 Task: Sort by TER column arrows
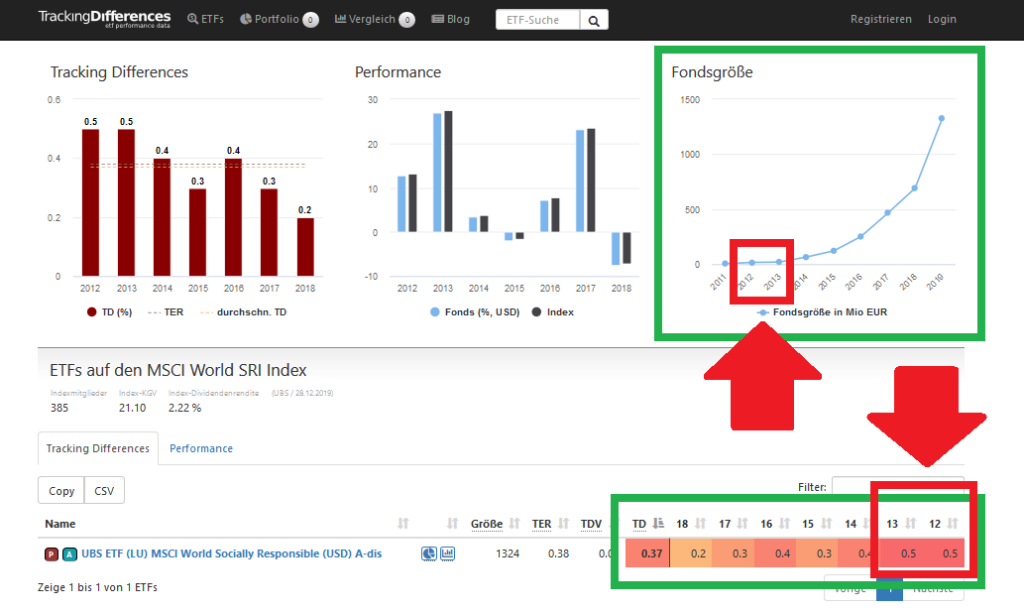pyautogui.click(x=564, y=524)
